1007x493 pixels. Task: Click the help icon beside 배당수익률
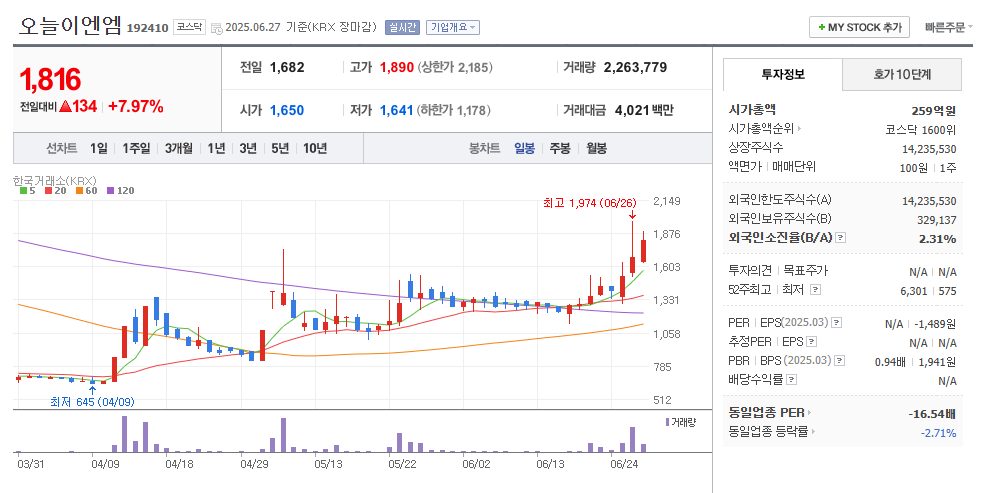point(792,379)
